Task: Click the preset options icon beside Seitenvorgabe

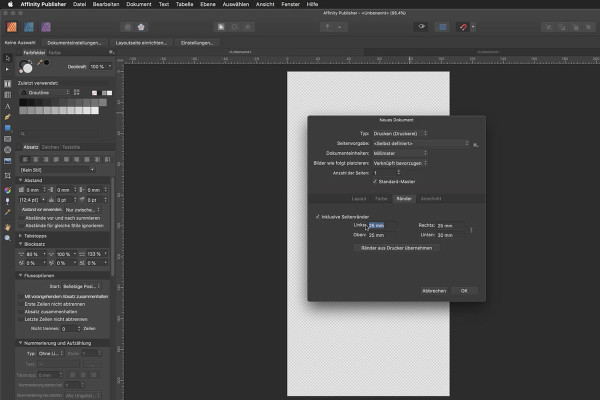Action: point(475,145)
